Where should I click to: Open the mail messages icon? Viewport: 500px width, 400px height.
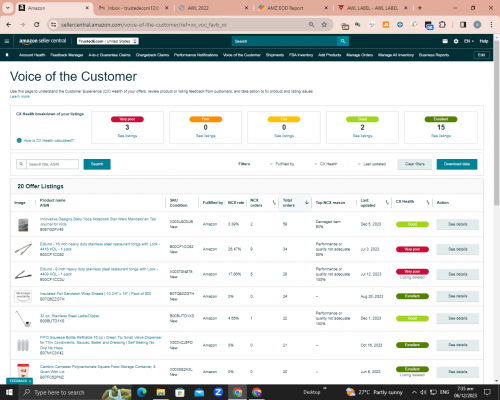tap(445, 41)
